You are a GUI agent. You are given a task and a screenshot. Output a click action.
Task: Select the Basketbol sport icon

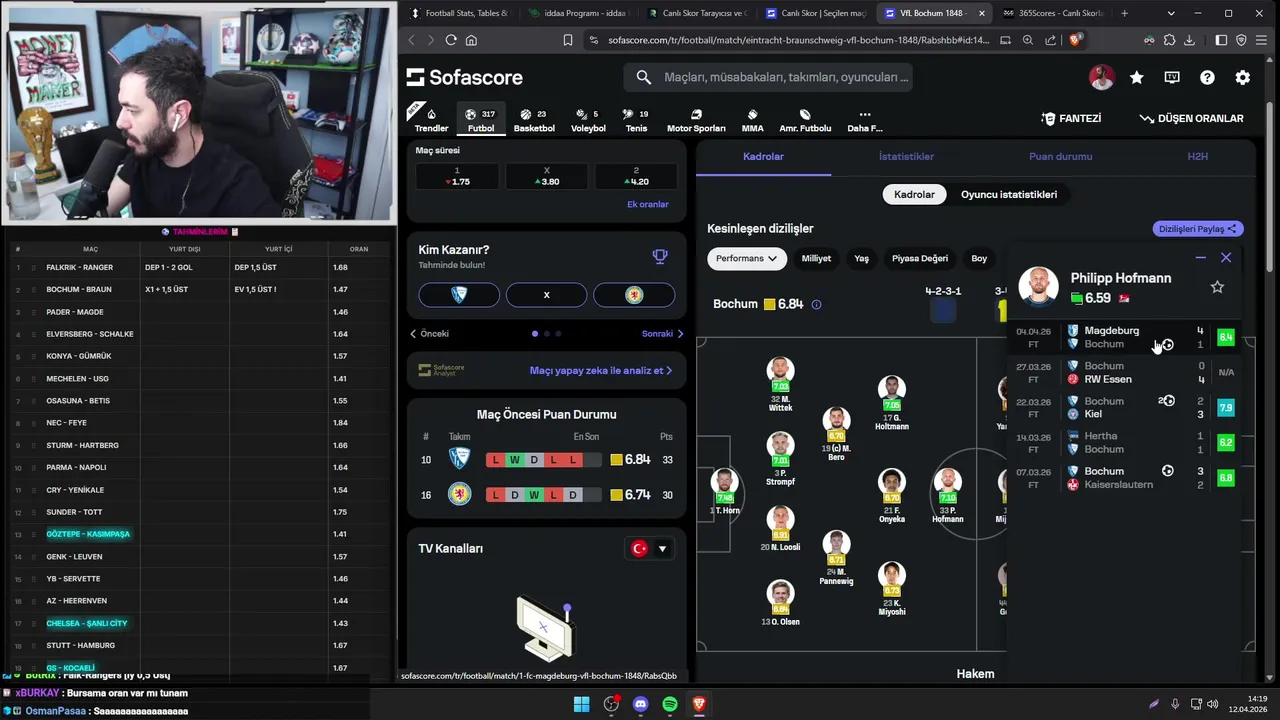coord(534,119)
